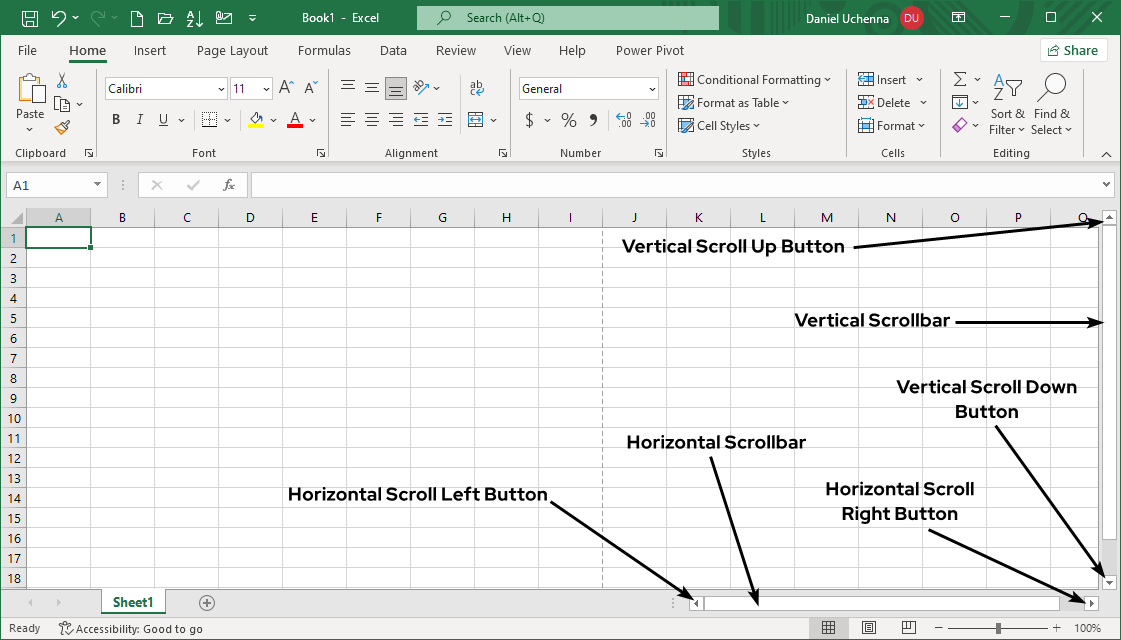This screenshot has width=1121, height=640.
Task: Click the Comma Style icon
Action: pos(593,119)
